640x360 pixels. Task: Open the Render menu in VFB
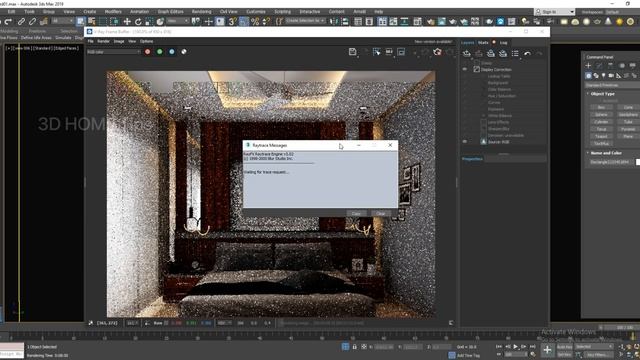(103, 41)
